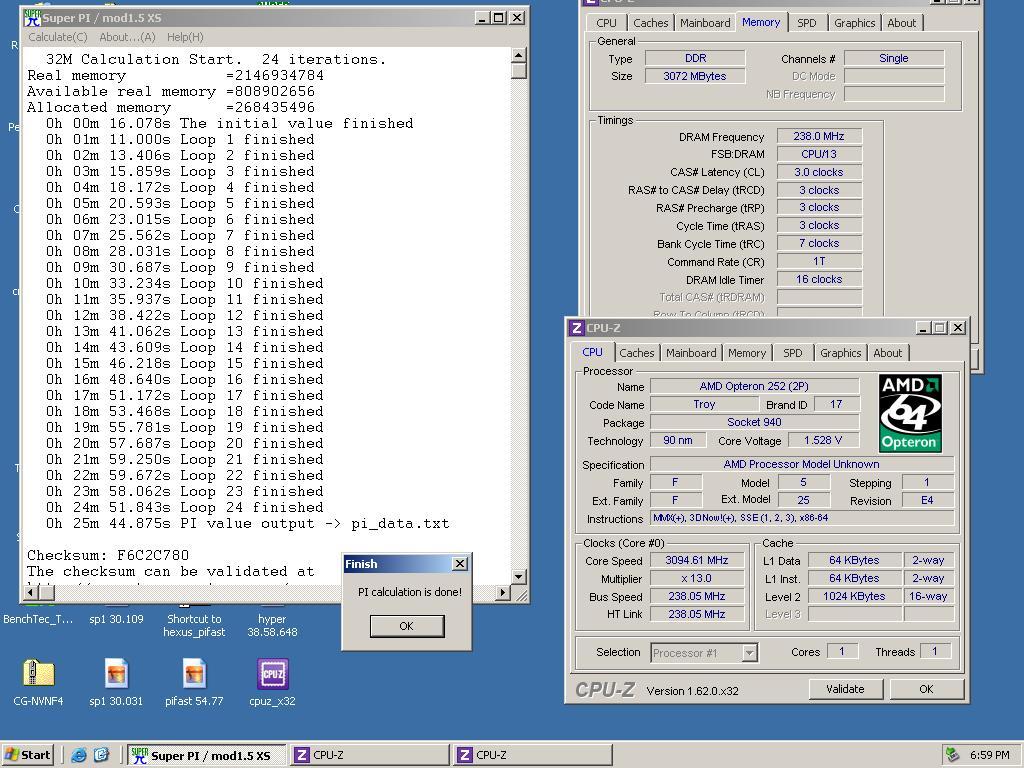1024x768 pixels.
Task: Click the second quick launch browser icon
Action: click(101, 755)
